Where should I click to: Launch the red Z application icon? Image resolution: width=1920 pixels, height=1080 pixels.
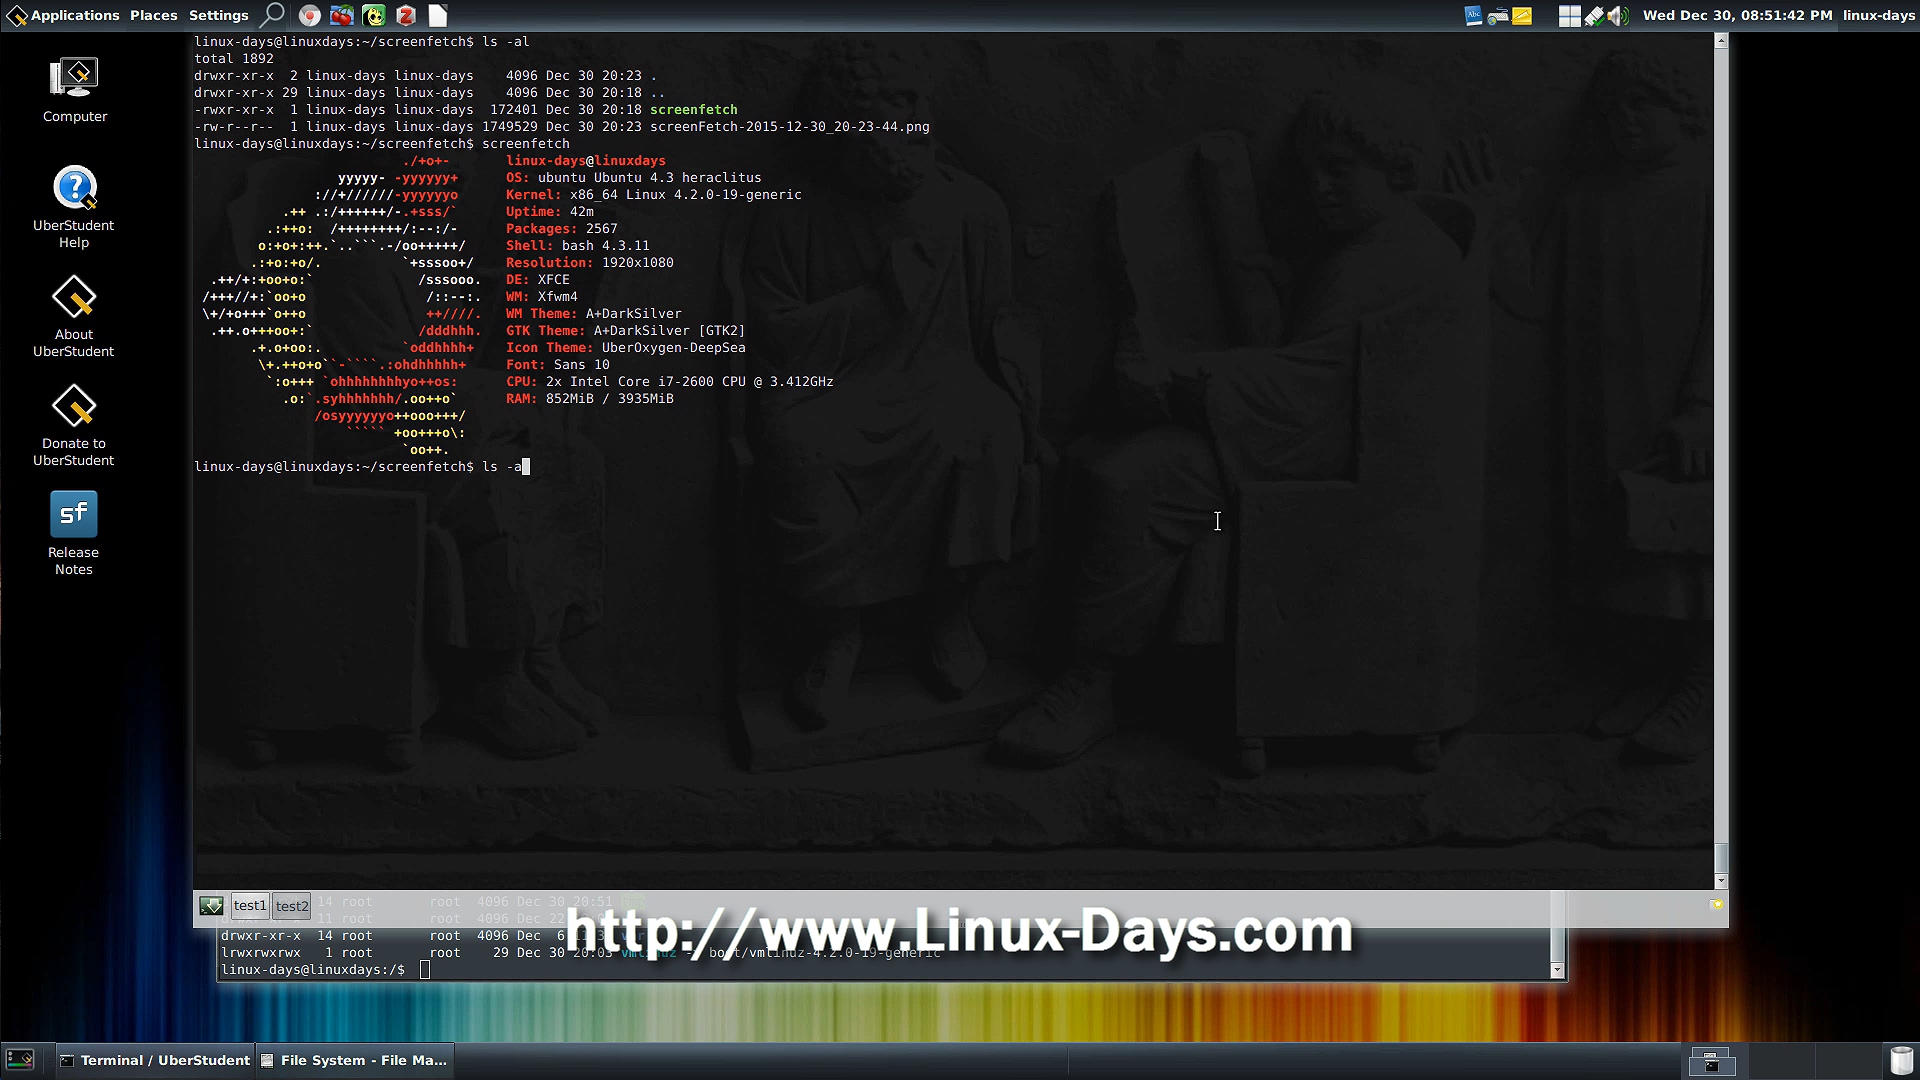(x=406, y=15)
